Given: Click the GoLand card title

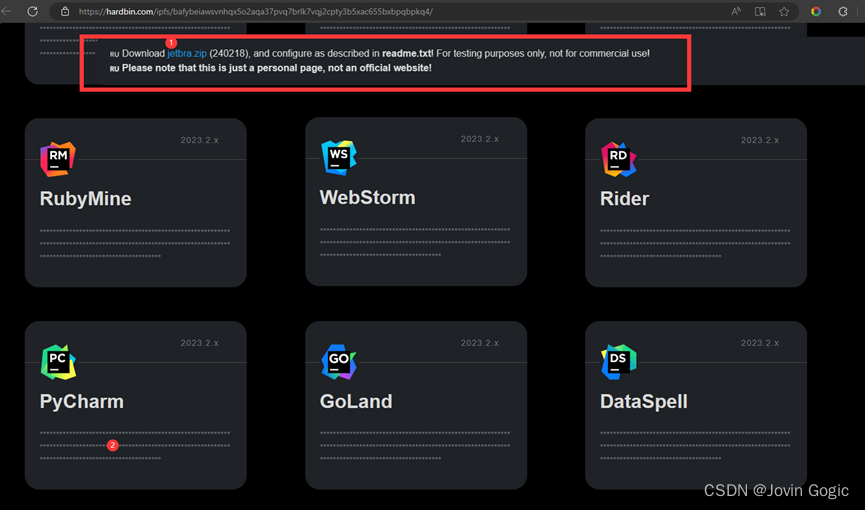Looking at the screenshot, I should (356, 401).
